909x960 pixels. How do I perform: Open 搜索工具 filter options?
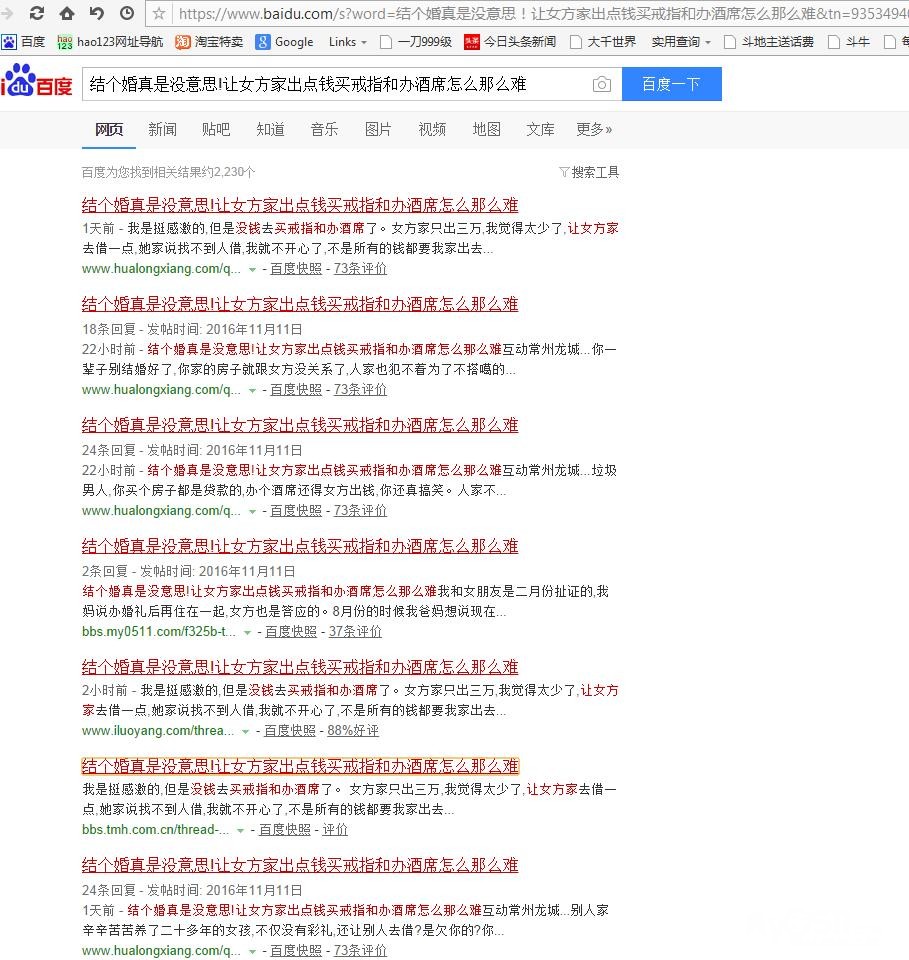click(589, 172)
